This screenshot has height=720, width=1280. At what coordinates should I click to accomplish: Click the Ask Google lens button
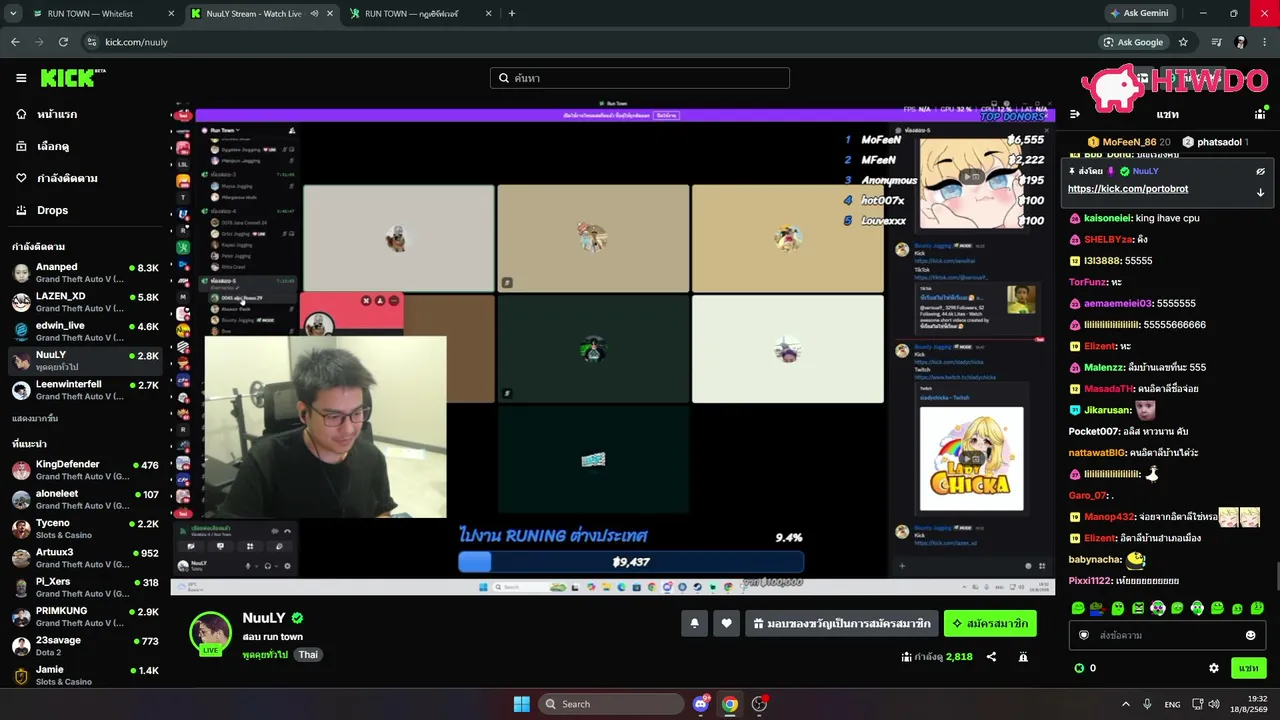[1134, 42]
